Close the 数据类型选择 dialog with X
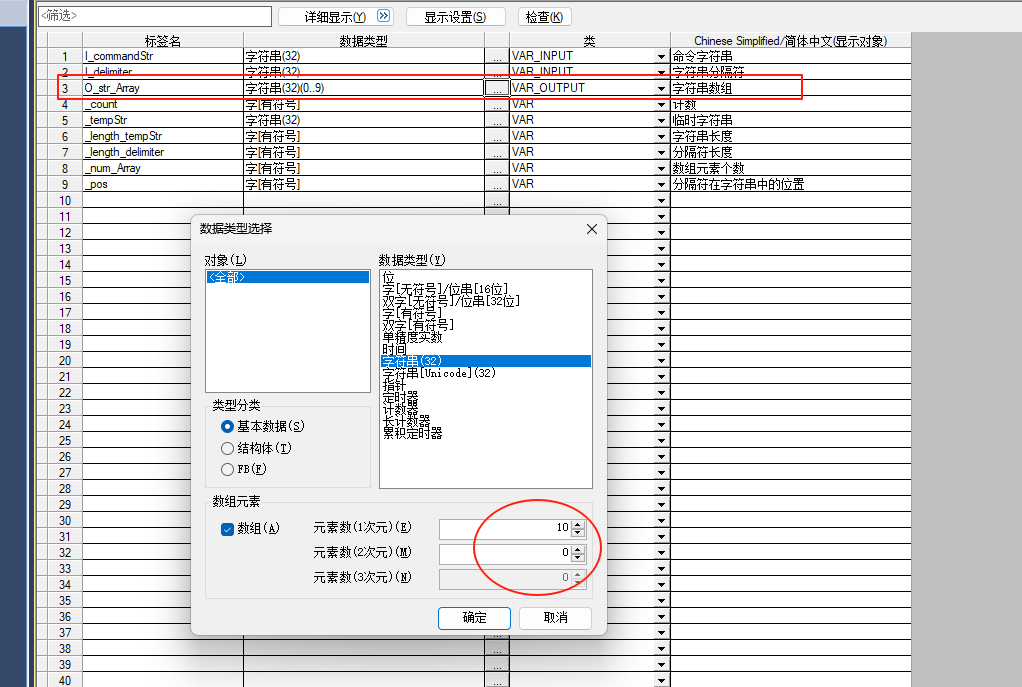The width and height of the screenshot is (1022, 687). [591, 229]
